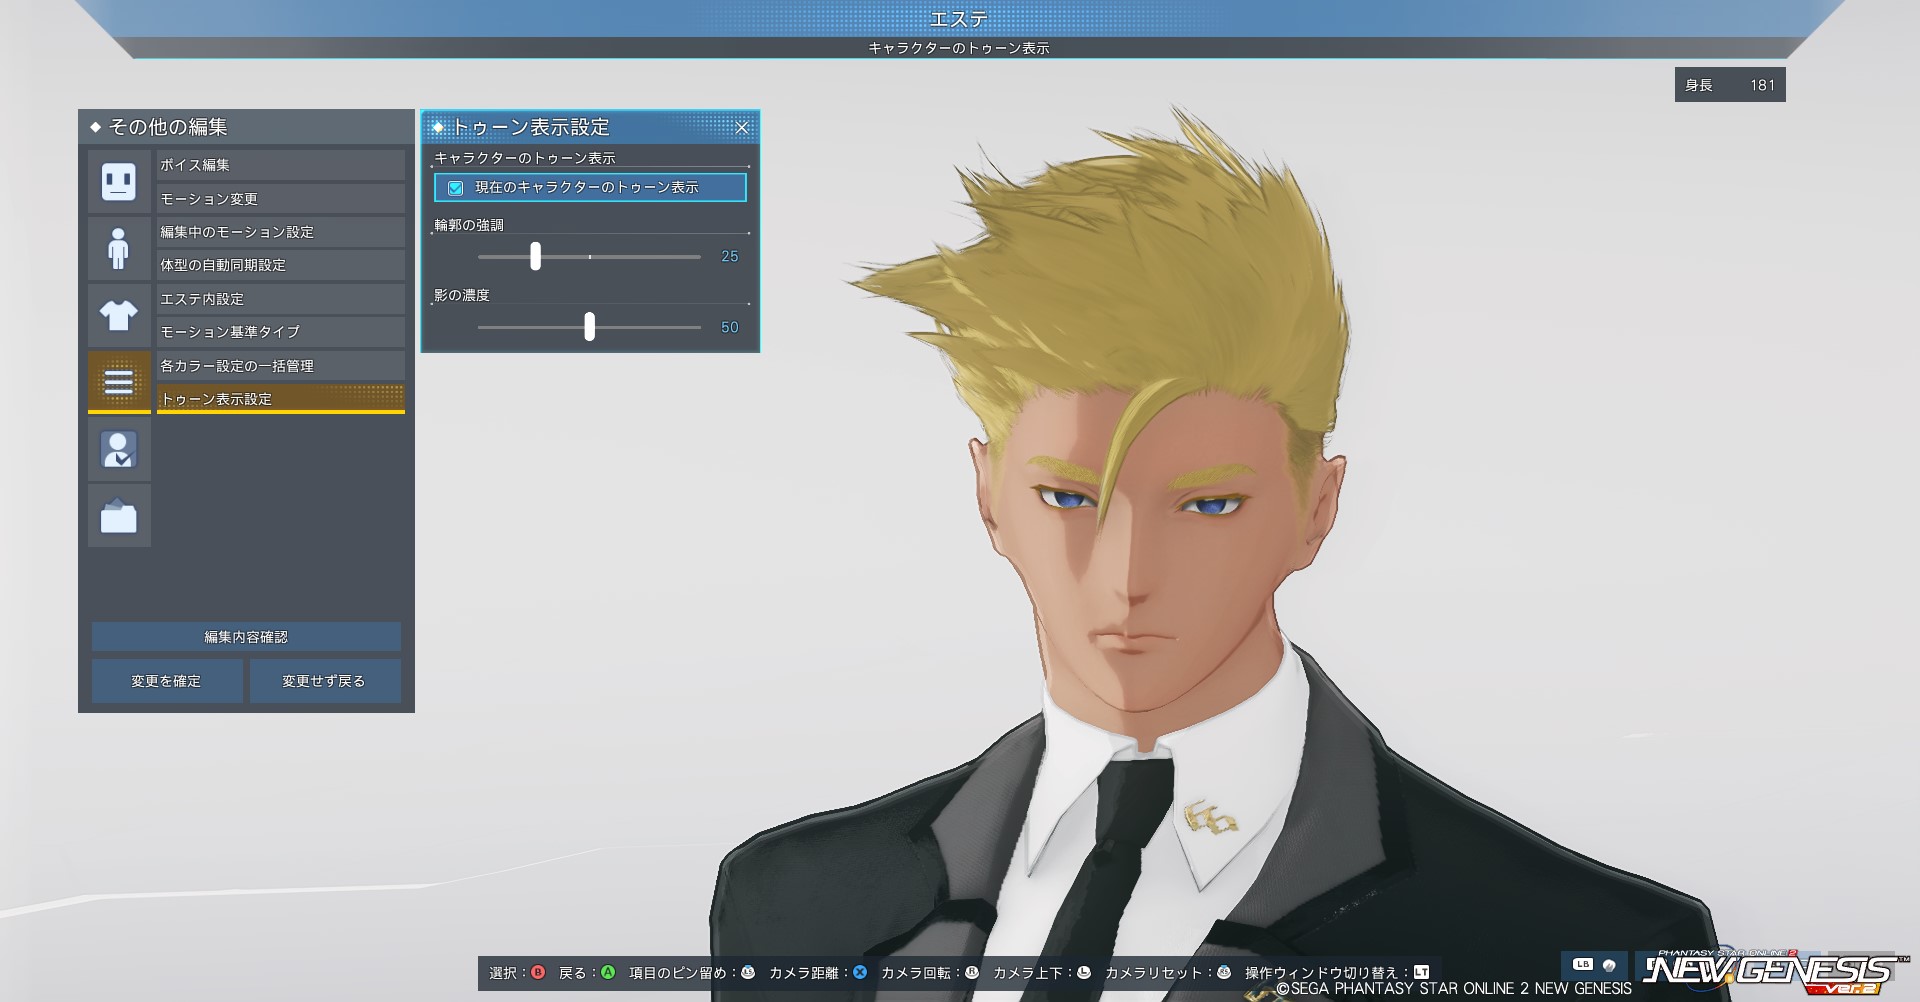Click the 編集内容確認 button
Image resolution: width=1920 pixels, height=1002 pixels.
tap(246, 637)
